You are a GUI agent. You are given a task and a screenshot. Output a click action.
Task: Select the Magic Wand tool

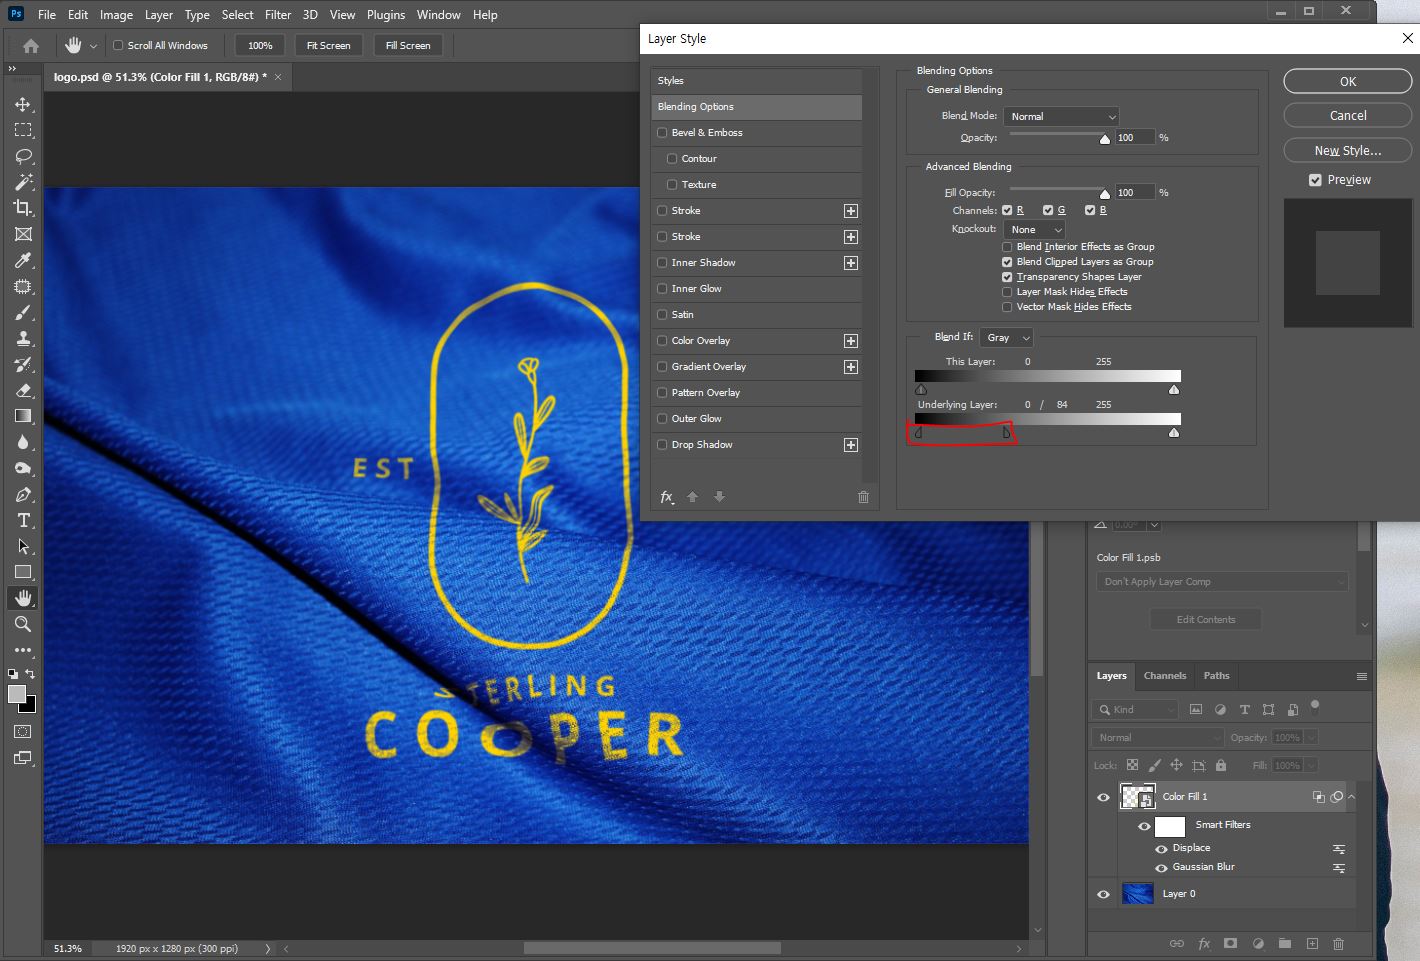point(23,182)
